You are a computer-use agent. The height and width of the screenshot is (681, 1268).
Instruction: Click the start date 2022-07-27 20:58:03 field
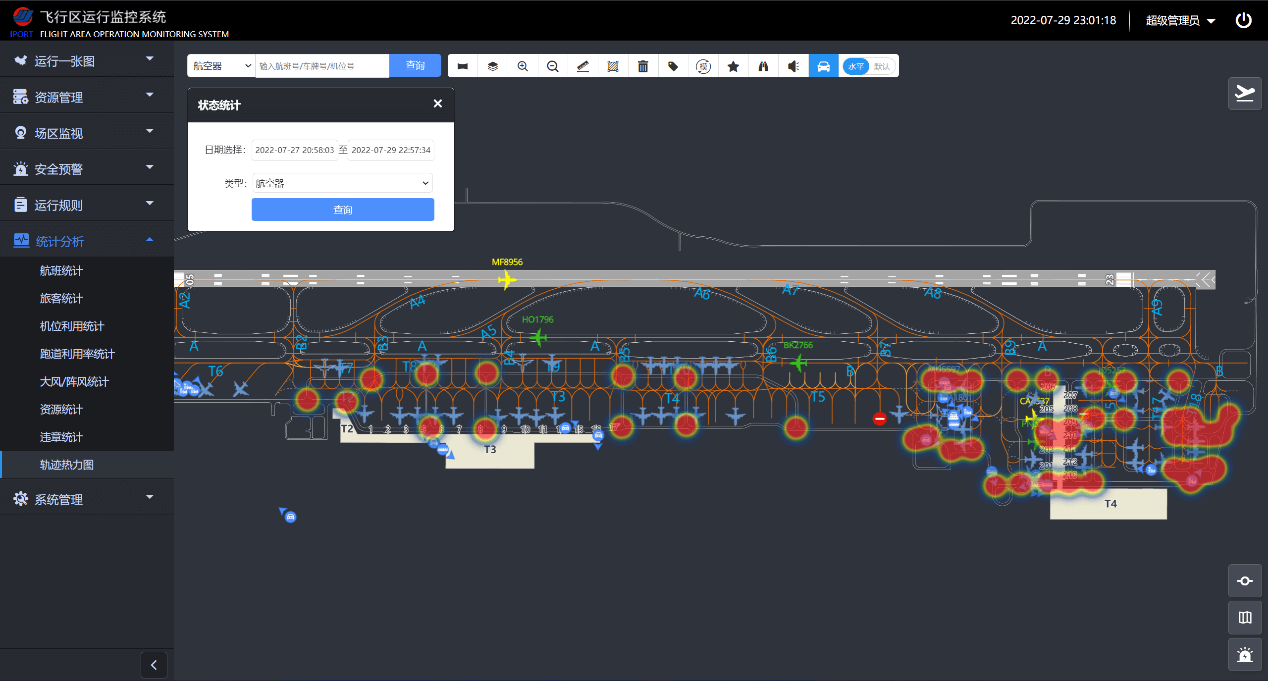[x=294, y=150]
